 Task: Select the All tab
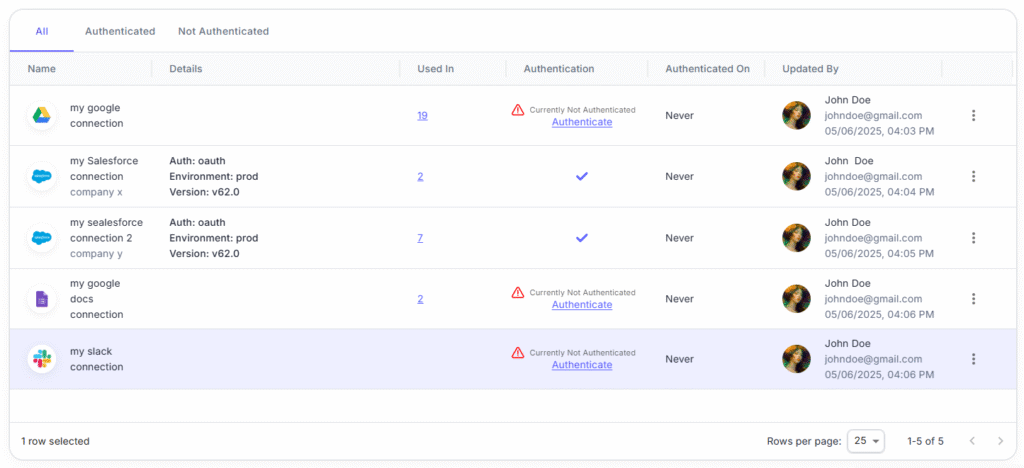[x=42, y=31]
